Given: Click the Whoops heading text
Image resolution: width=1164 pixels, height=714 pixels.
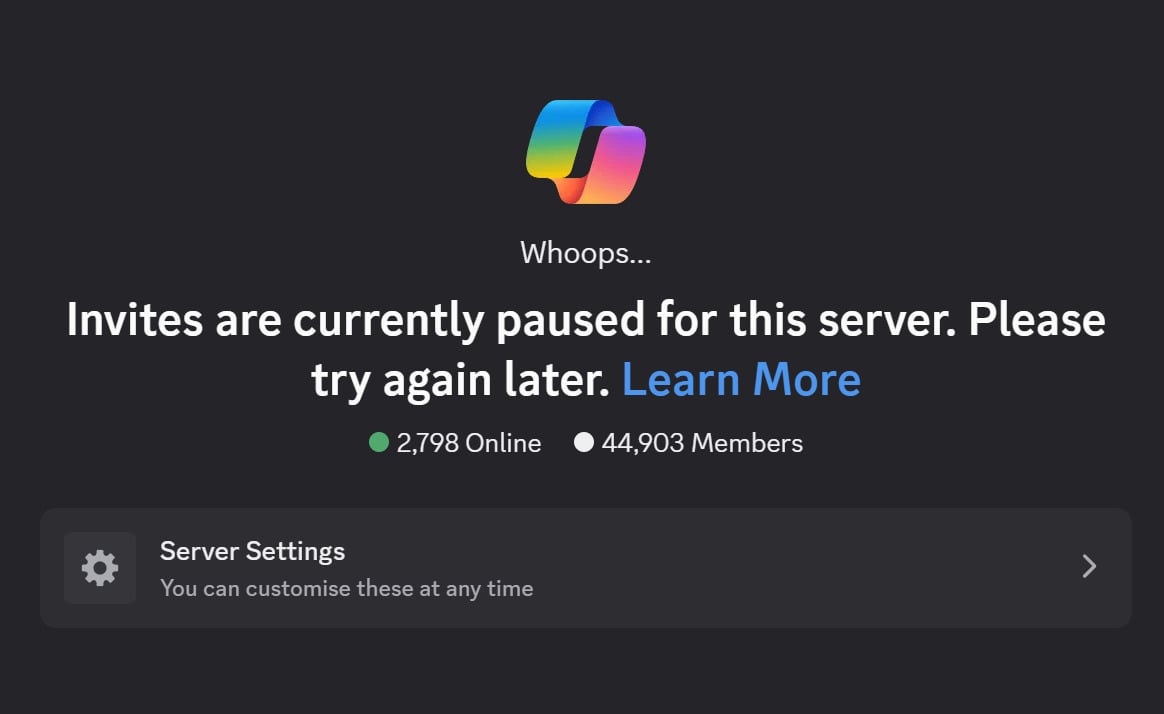Looking at the screenshot, I should pos(585,253).
